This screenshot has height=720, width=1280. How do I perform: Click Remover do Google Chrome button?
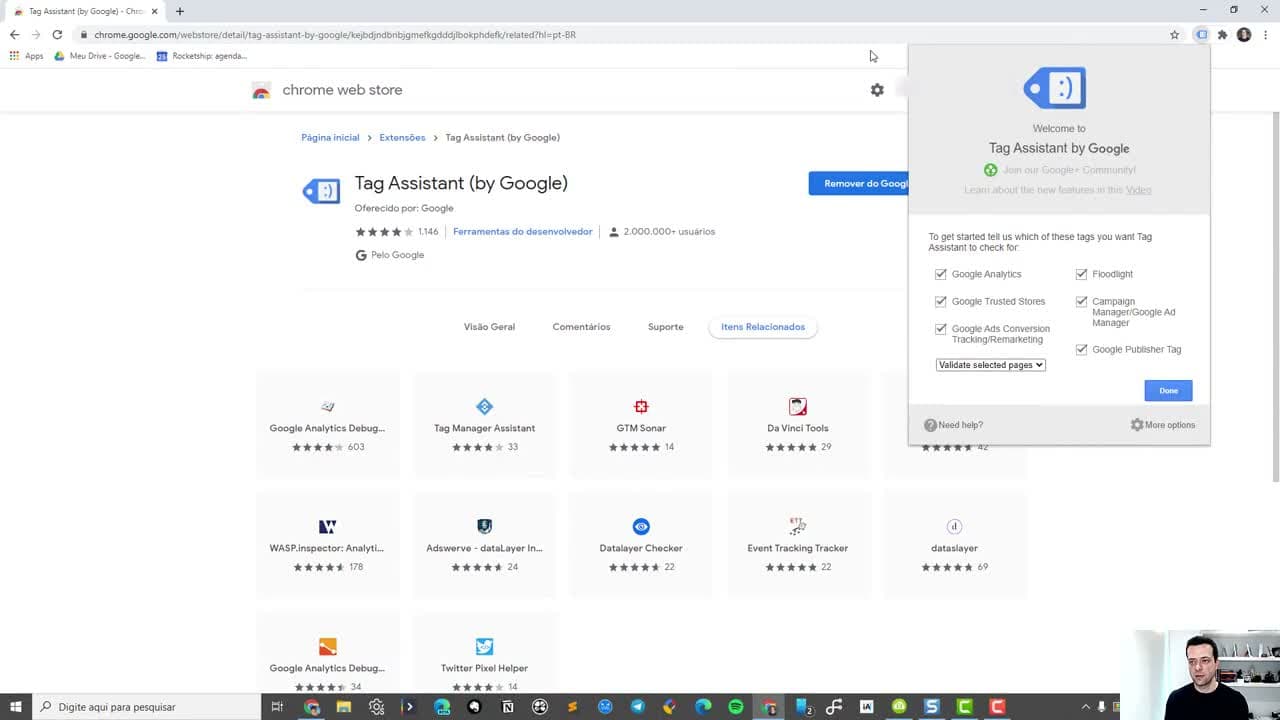859,183
